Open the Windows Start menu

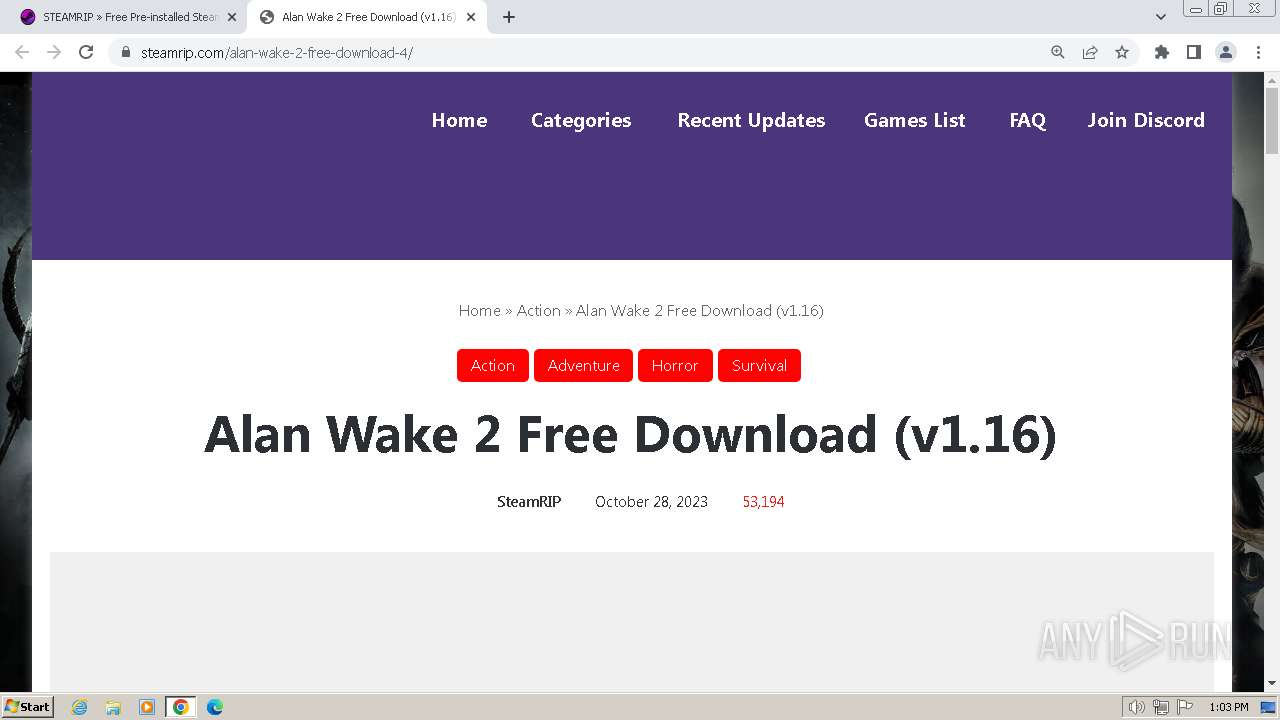pos(27,707)
